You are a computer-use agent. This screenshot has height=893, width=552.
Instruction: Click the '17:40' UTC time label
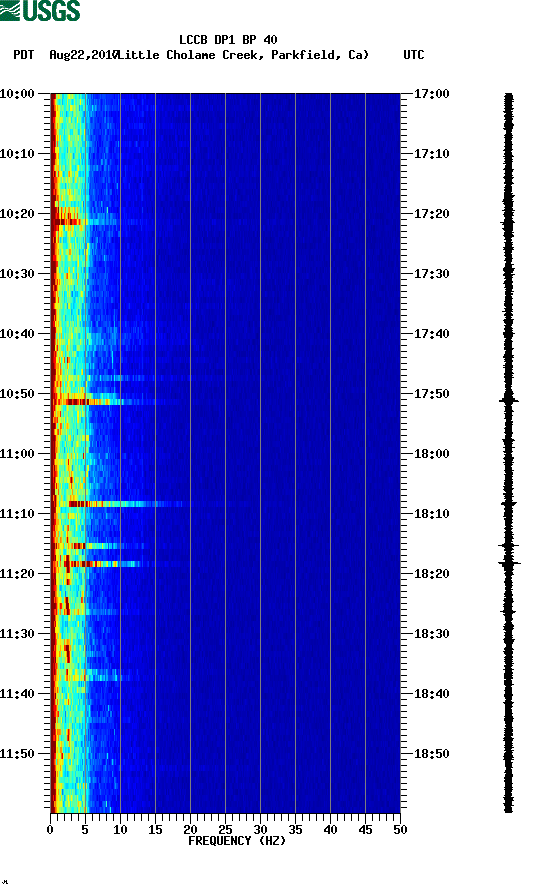point(432,334)
